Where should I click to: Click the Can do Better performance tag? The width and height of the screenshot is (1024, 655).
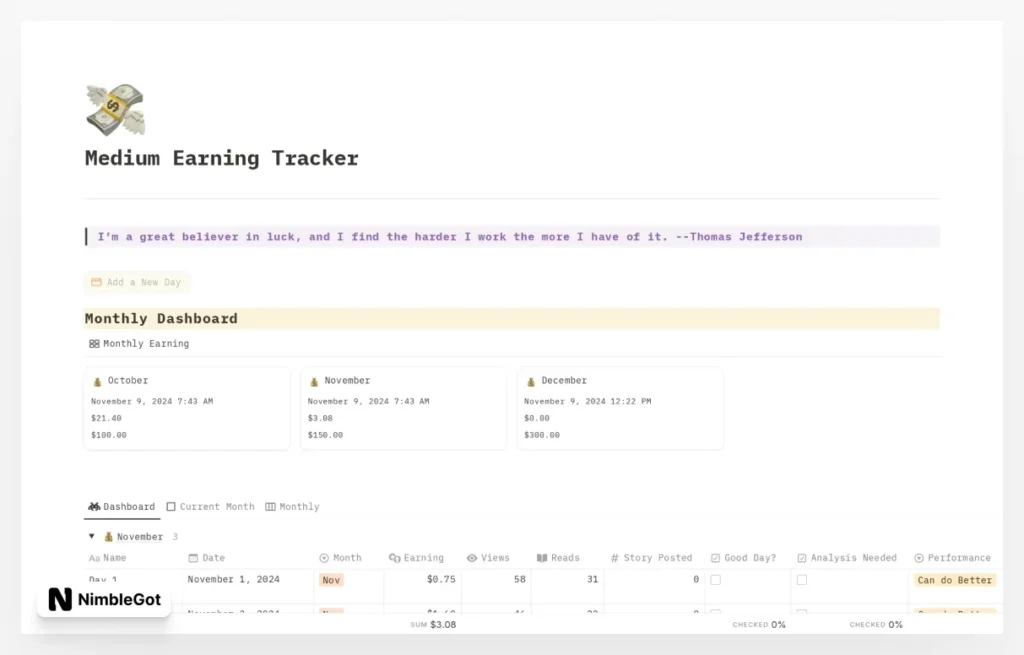click(955, 580)
